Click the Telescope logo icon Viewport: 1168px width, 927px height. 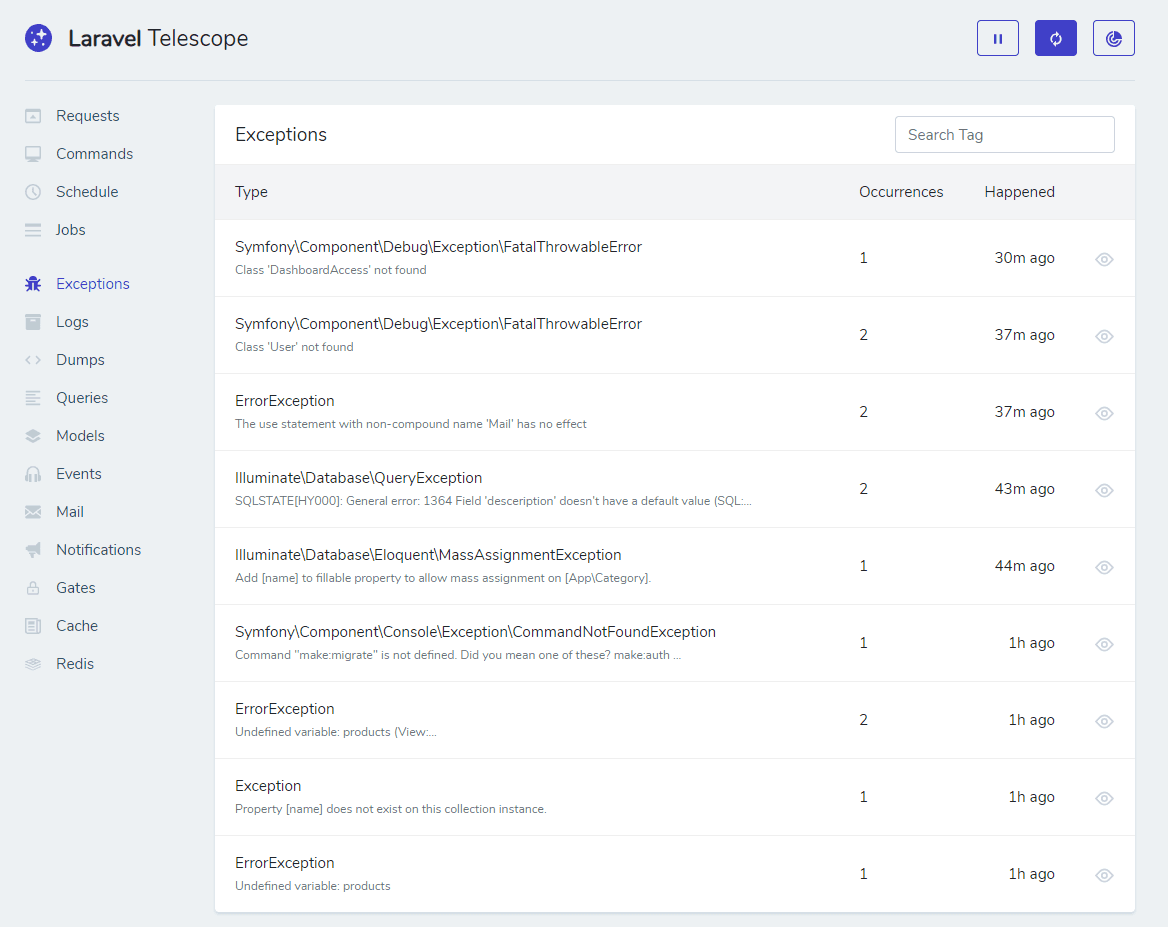[x=38, y=38]
